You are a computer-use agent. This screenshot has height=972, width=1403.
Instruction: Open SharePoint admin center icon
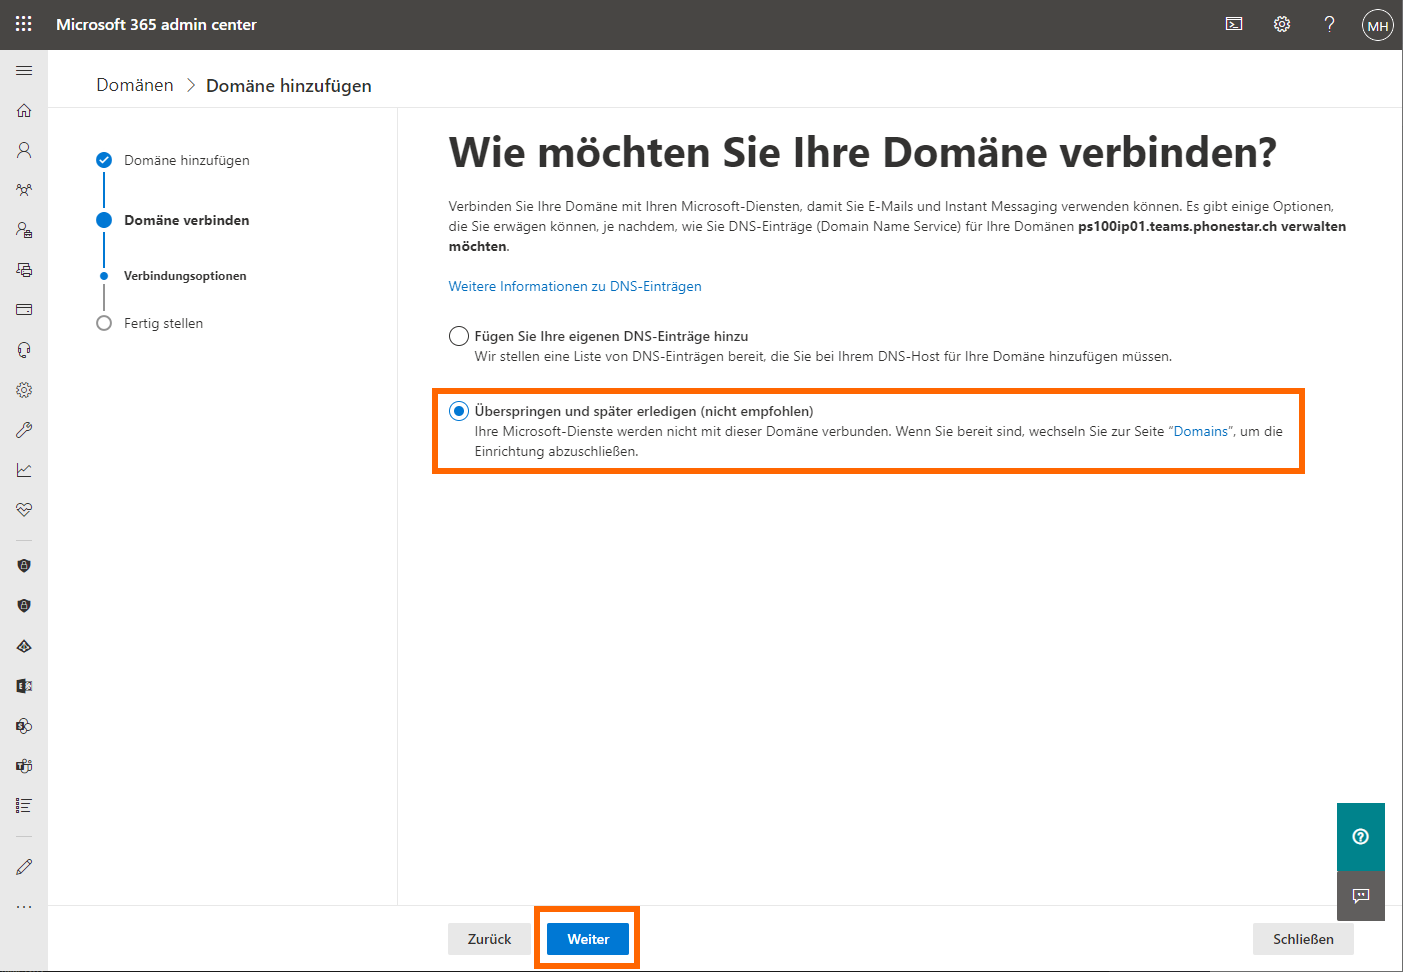tap(24, 726)
